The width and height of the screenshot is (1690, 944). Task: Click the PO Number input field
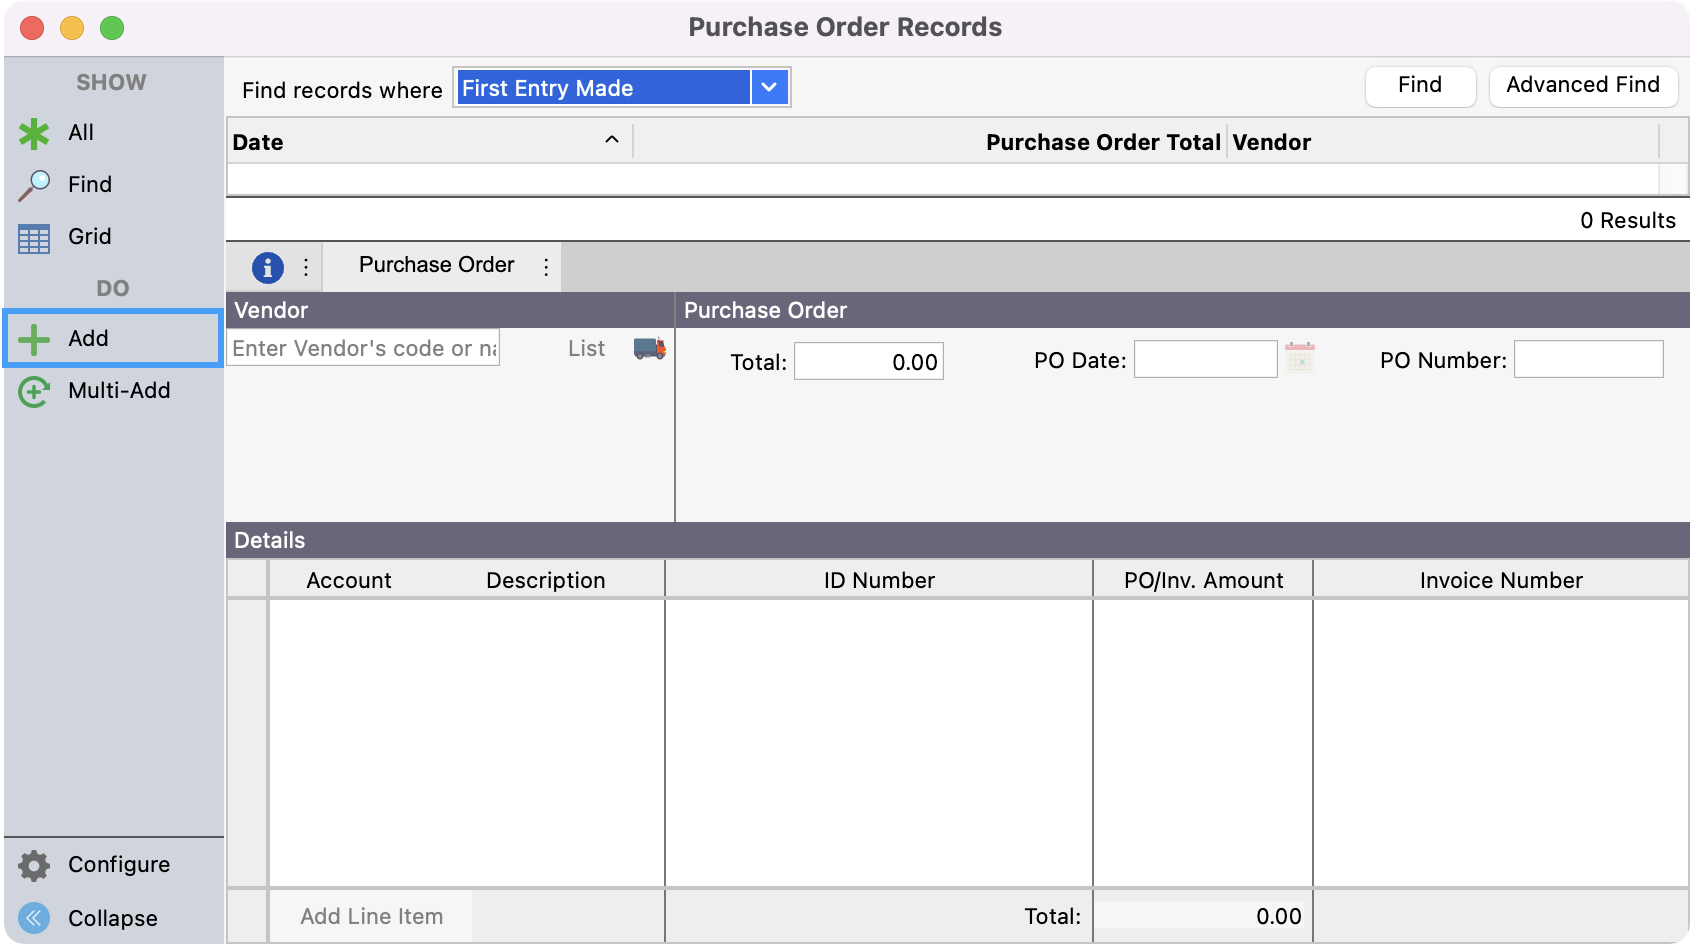pos(1588,360)
